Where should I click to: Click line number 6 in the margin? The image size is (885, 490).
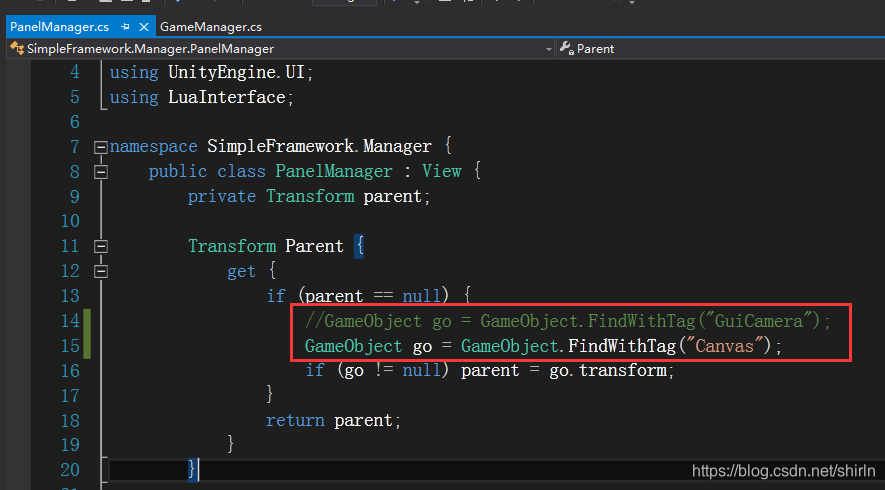pyautogui.click(x=75, y=122)
